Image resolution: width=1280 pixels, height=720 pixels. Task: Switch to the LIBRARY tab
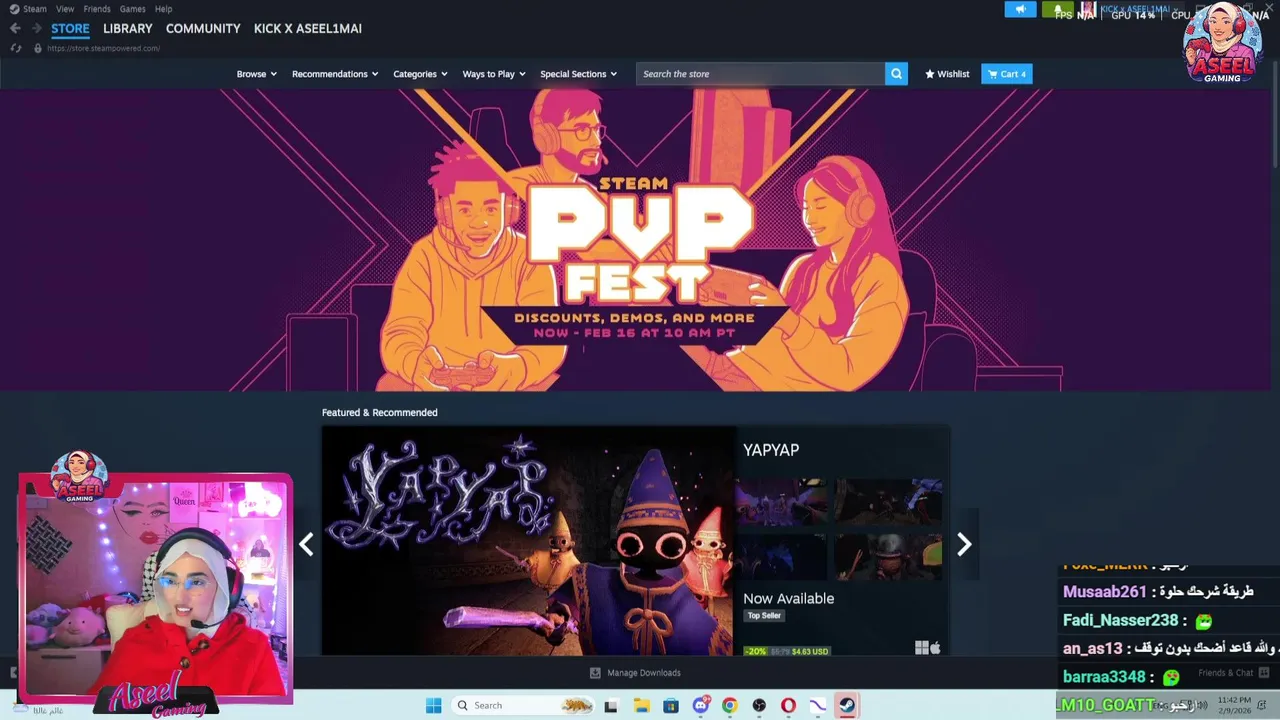(128, 29)
